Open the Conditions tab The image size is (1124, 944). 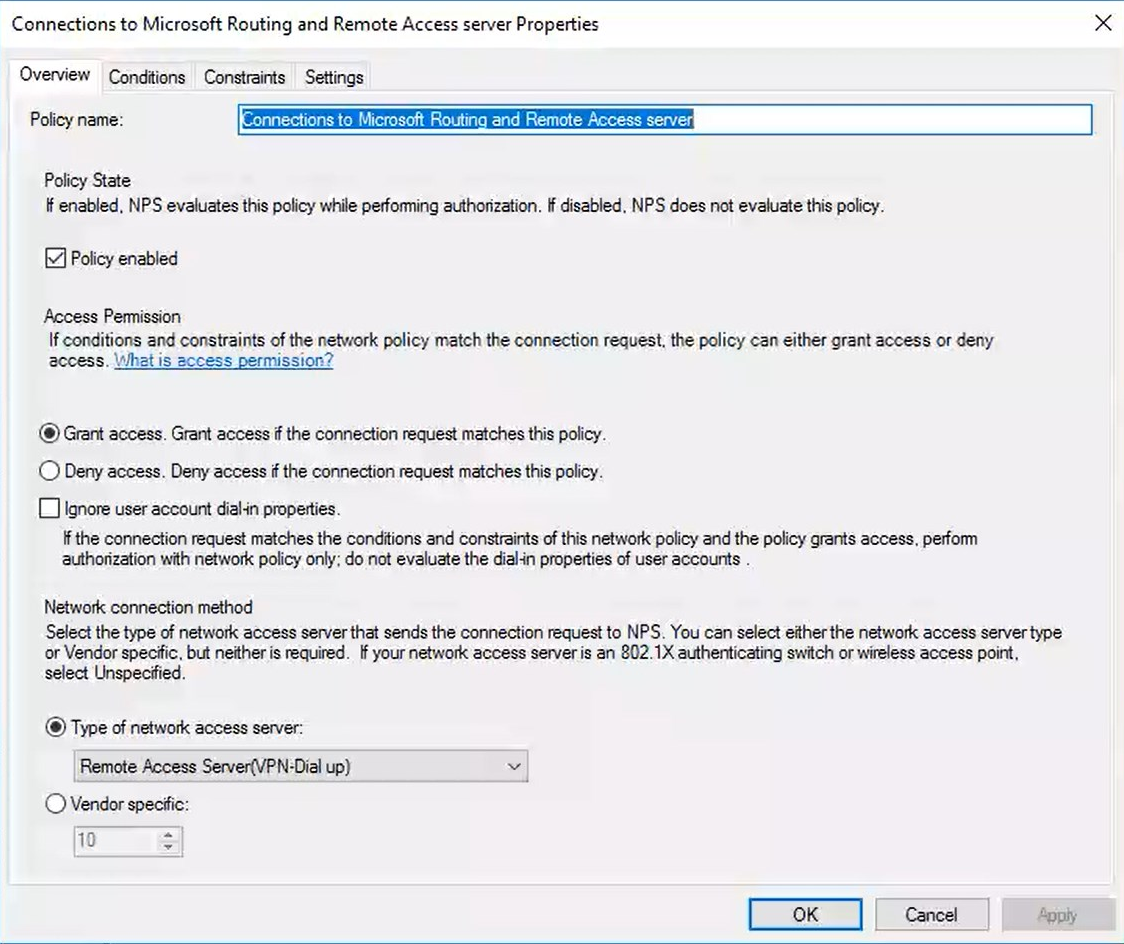(147, 77)
